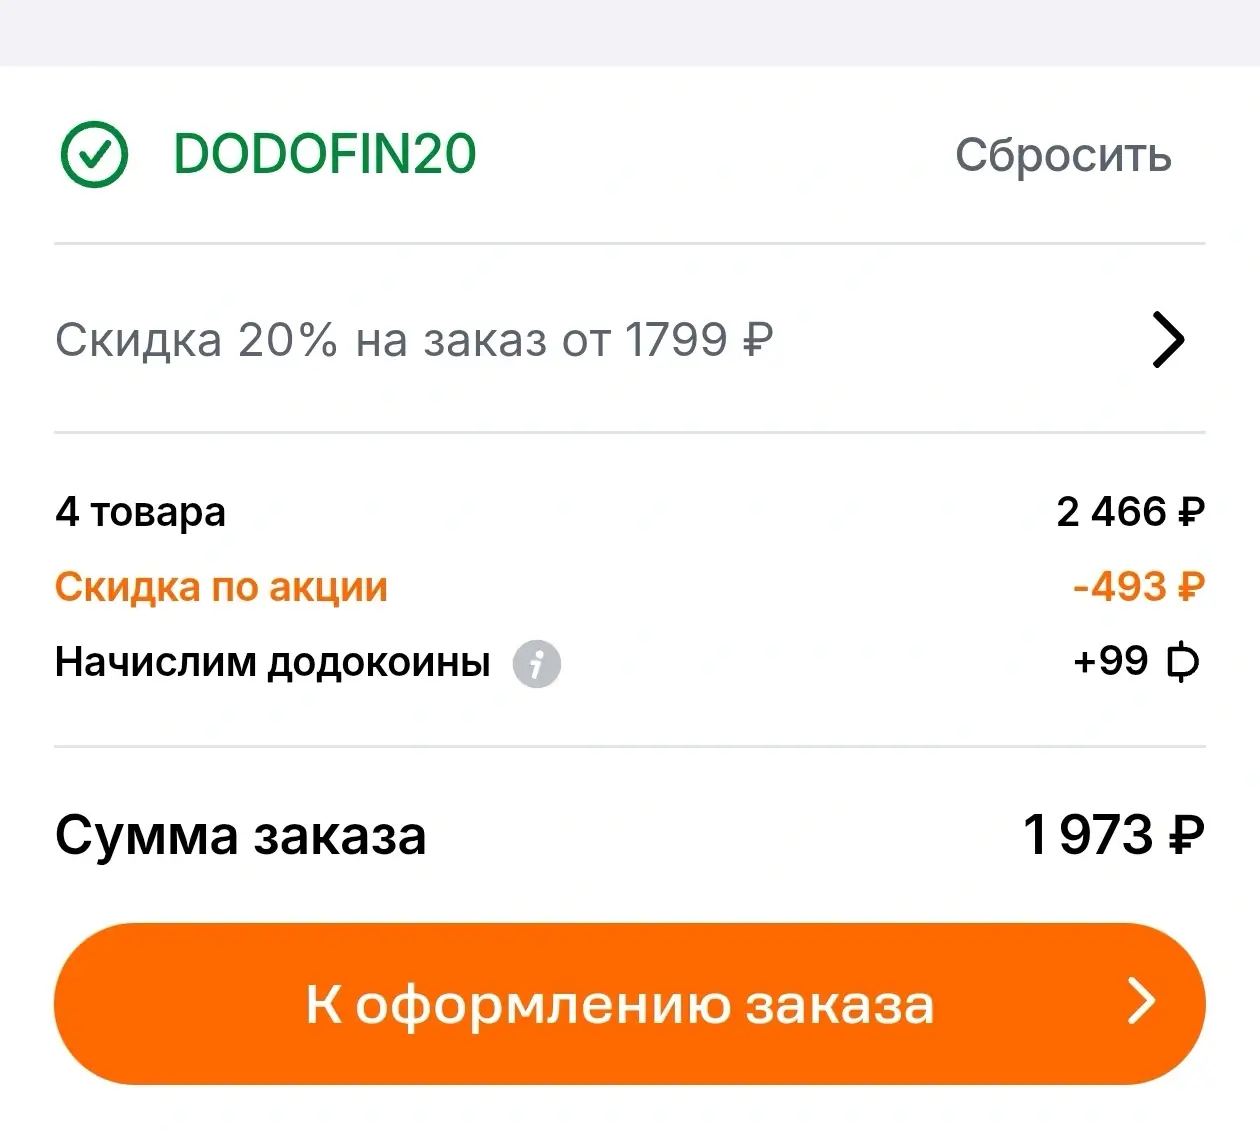The height and width of the screenshot is (1131, 1260).
Task: Select the "4 товара" label
Action: click(140, 512)
